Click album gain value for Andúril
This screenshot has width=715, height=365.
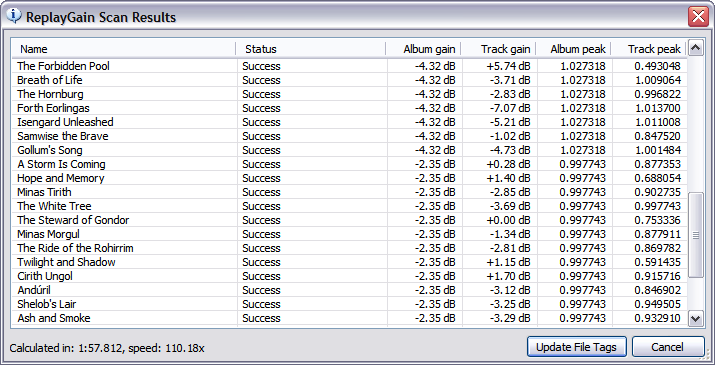(435, 290)
